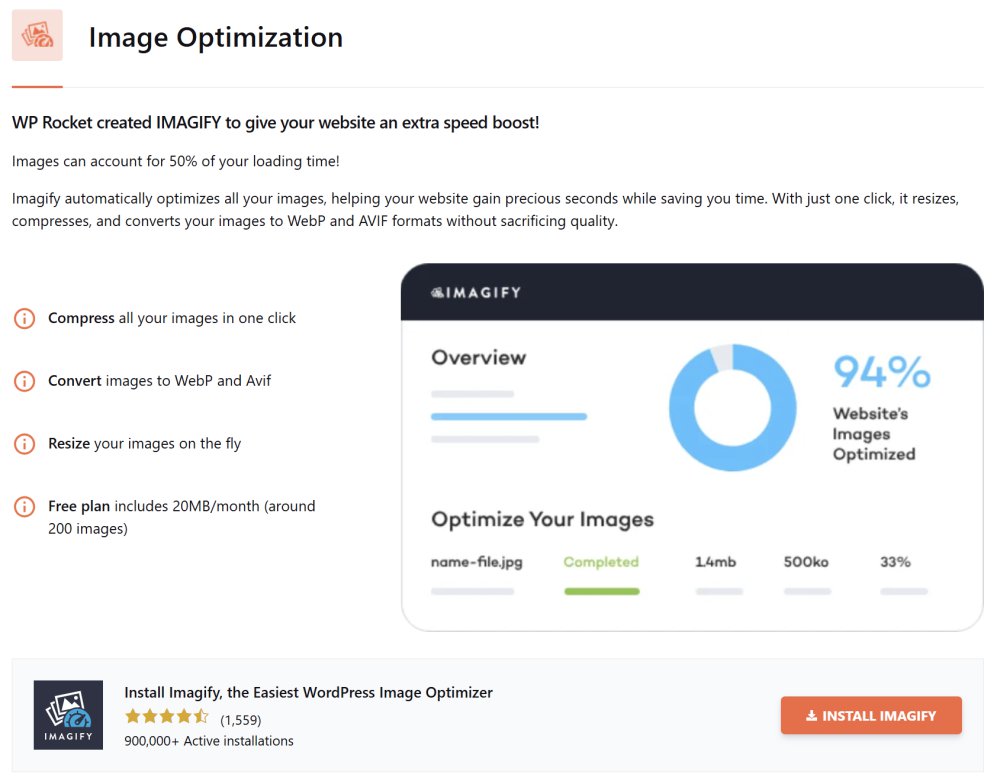This screenshot has width=997, height=784.
Task: Click the info icon next to Convert
Action: coord(24,380)
